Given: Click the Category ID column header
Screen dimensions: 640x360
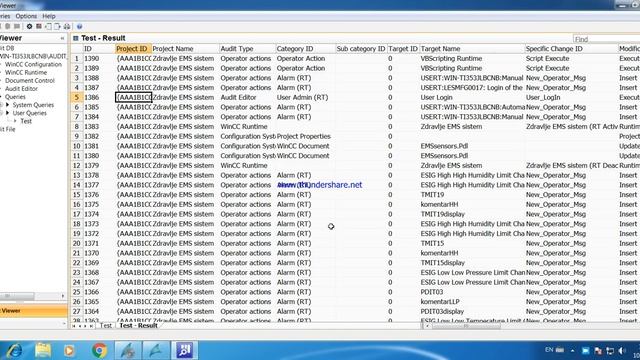Looking at the screenshot, I should 305,49.
